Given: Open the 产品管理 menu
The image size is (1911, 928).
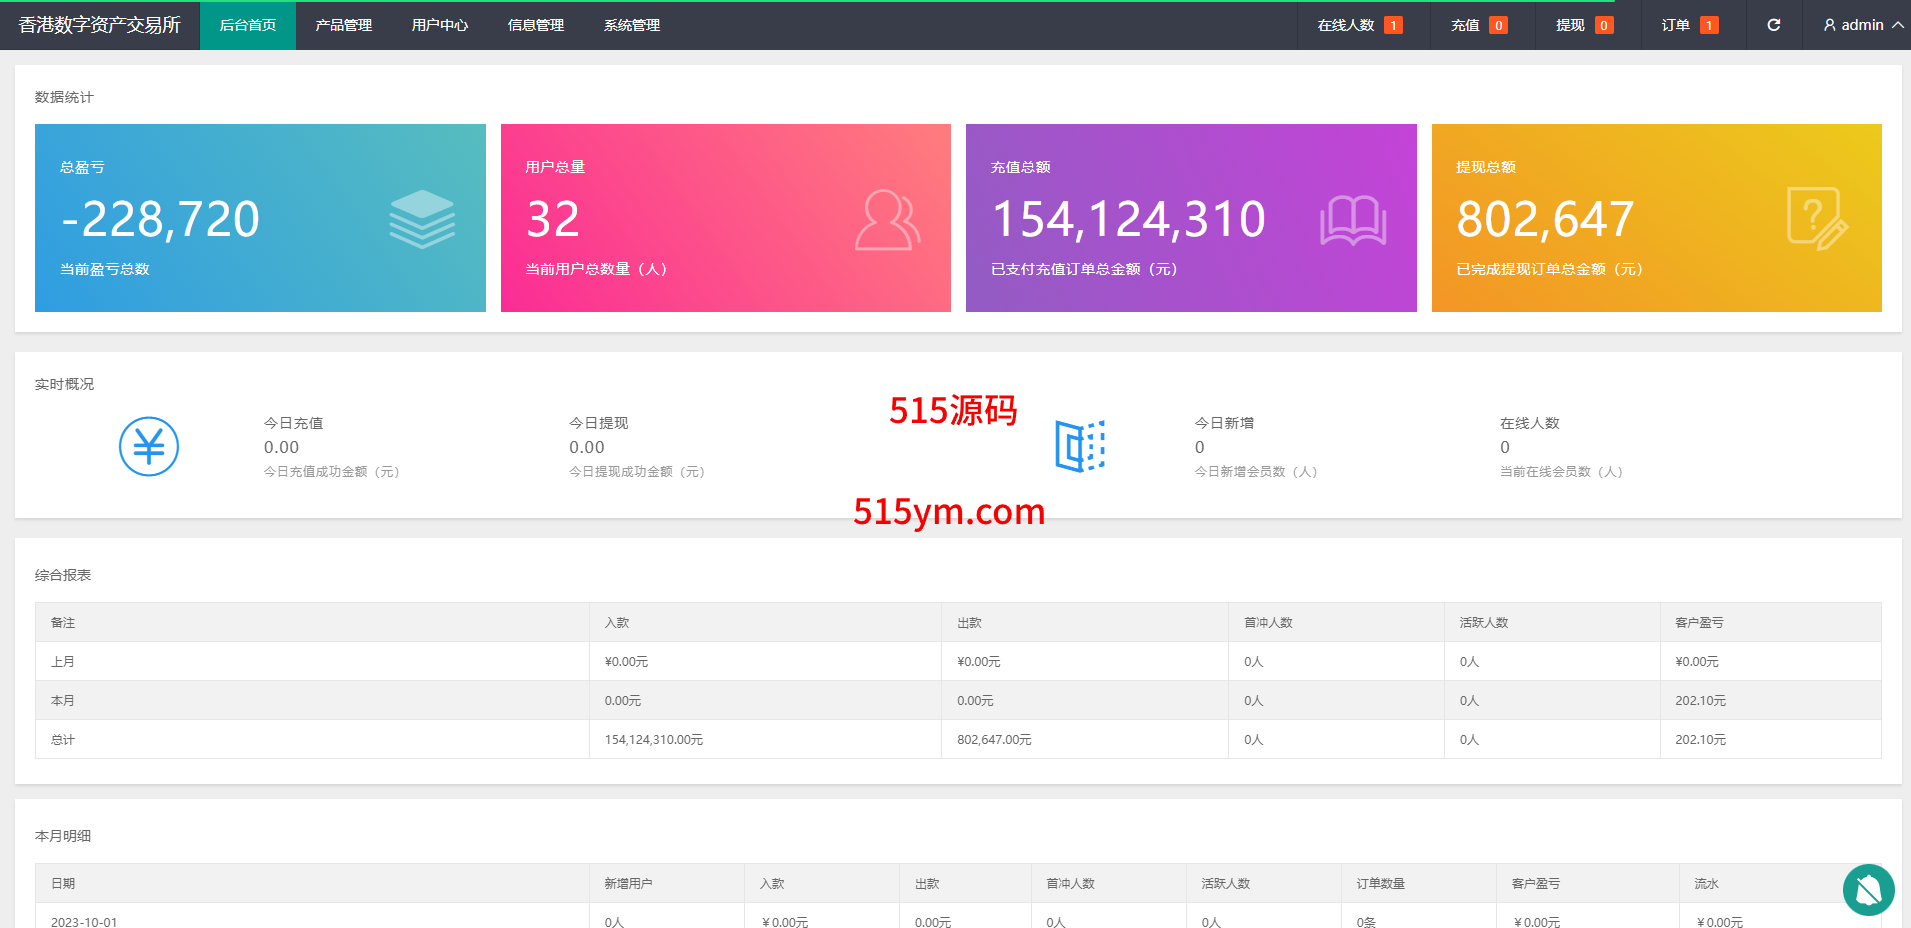Looking at the screenshot, I should pyautogui.click(x=343, y=25).
